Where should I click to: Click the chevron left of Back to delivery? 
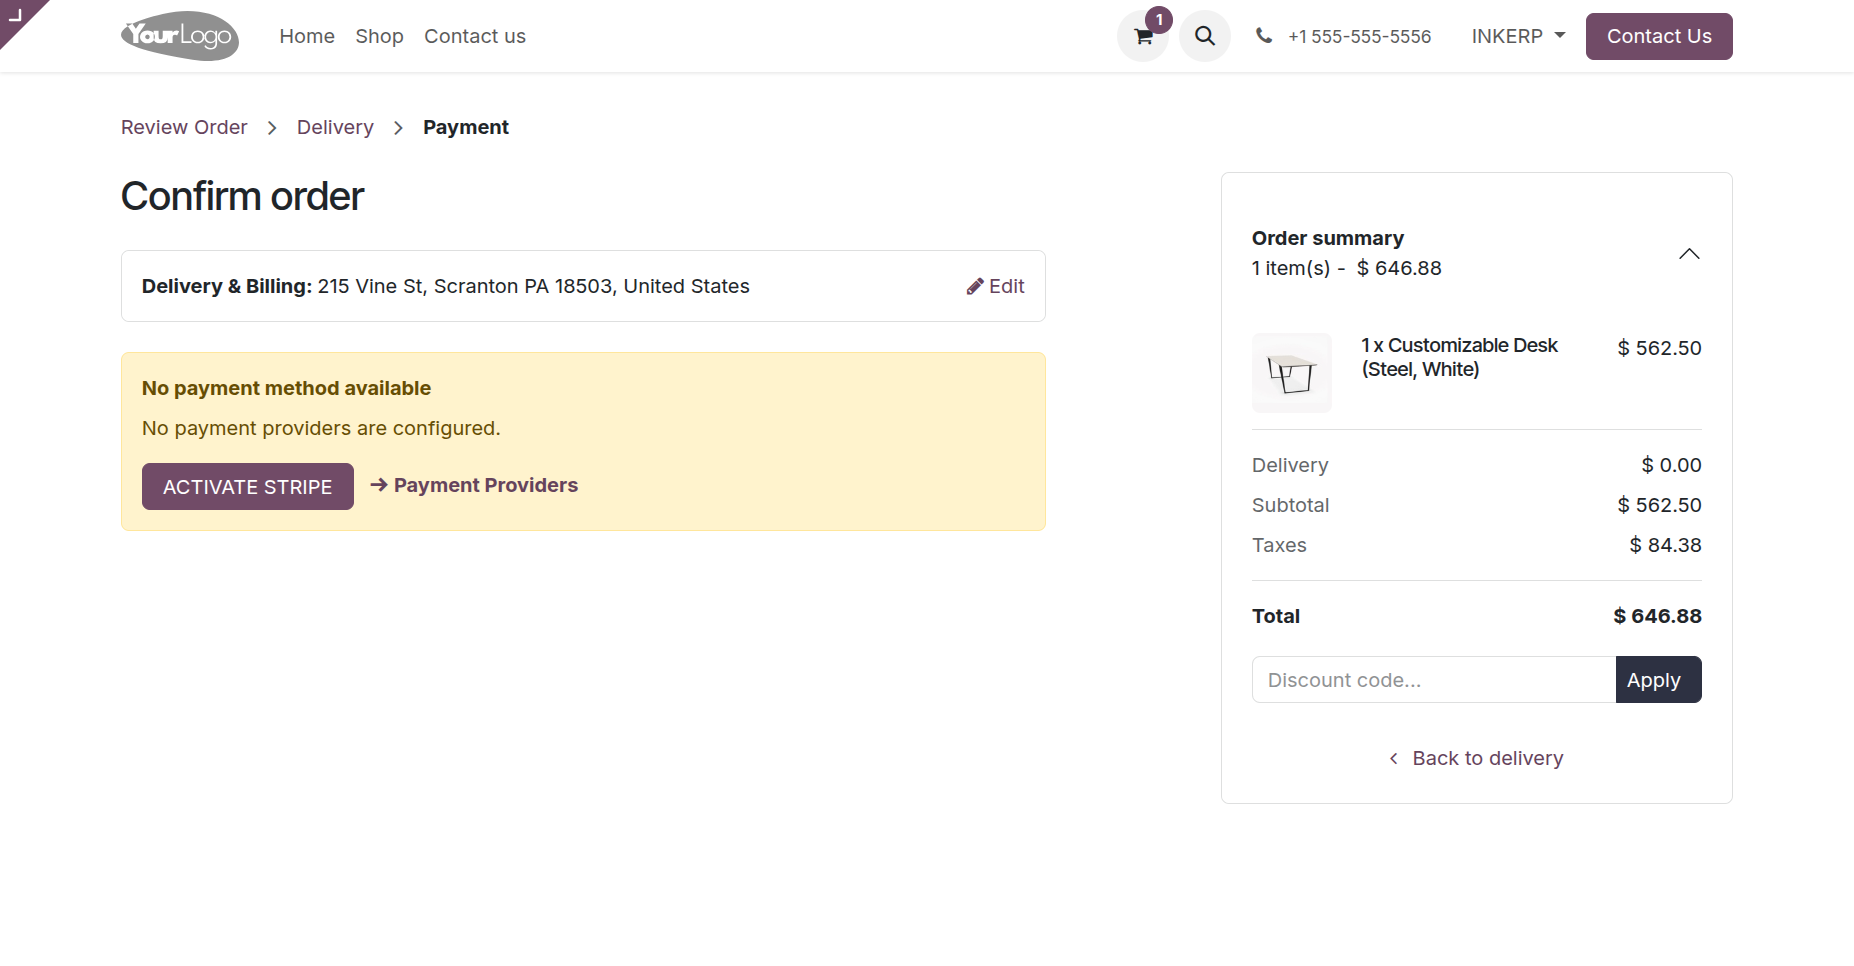(x=1394, y=759)
